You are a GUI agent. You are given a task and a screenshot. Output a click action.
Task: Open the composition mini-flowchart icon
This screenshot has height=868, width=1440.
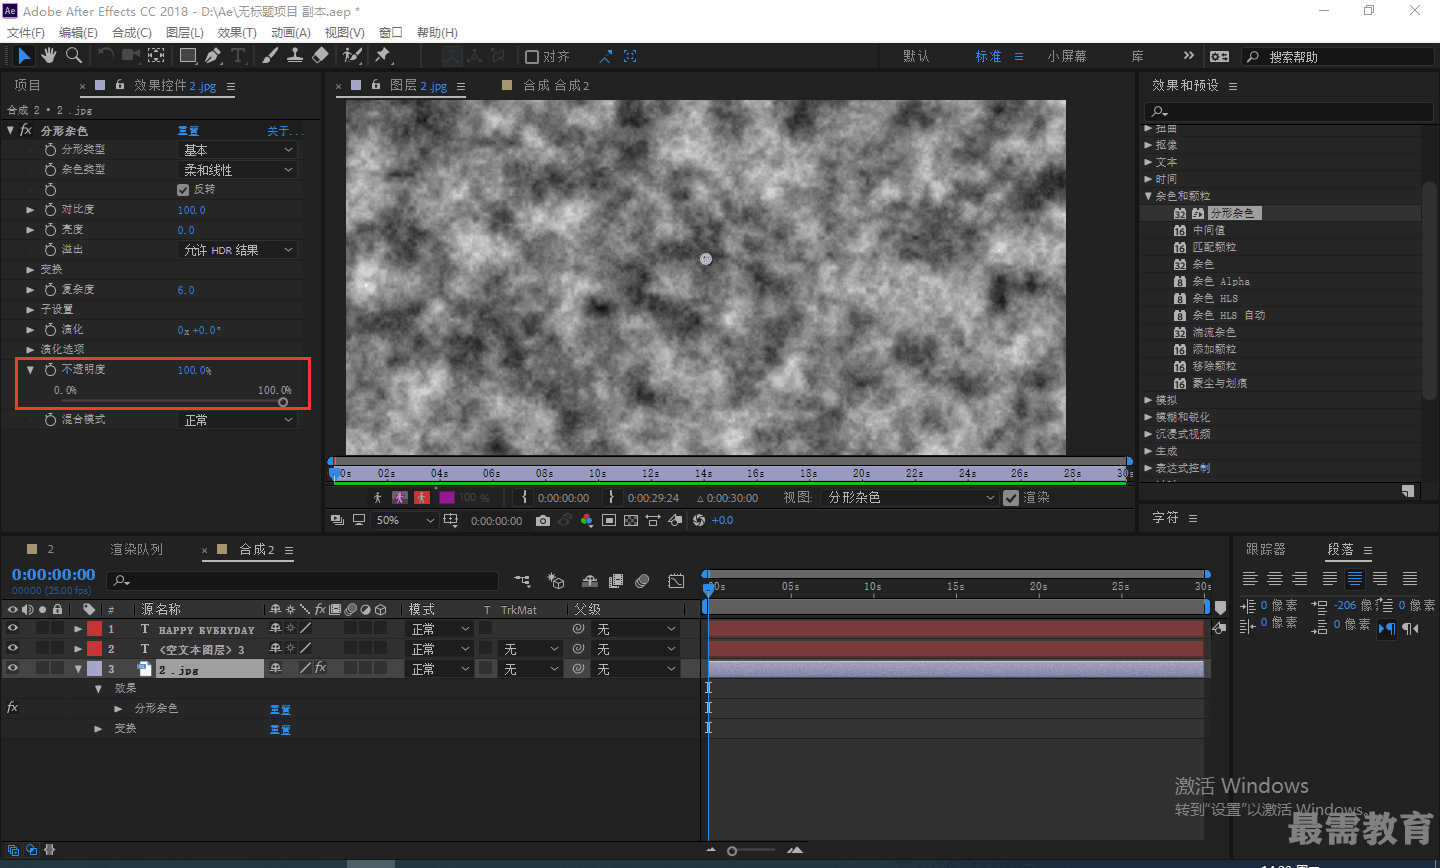pos(522,581)
